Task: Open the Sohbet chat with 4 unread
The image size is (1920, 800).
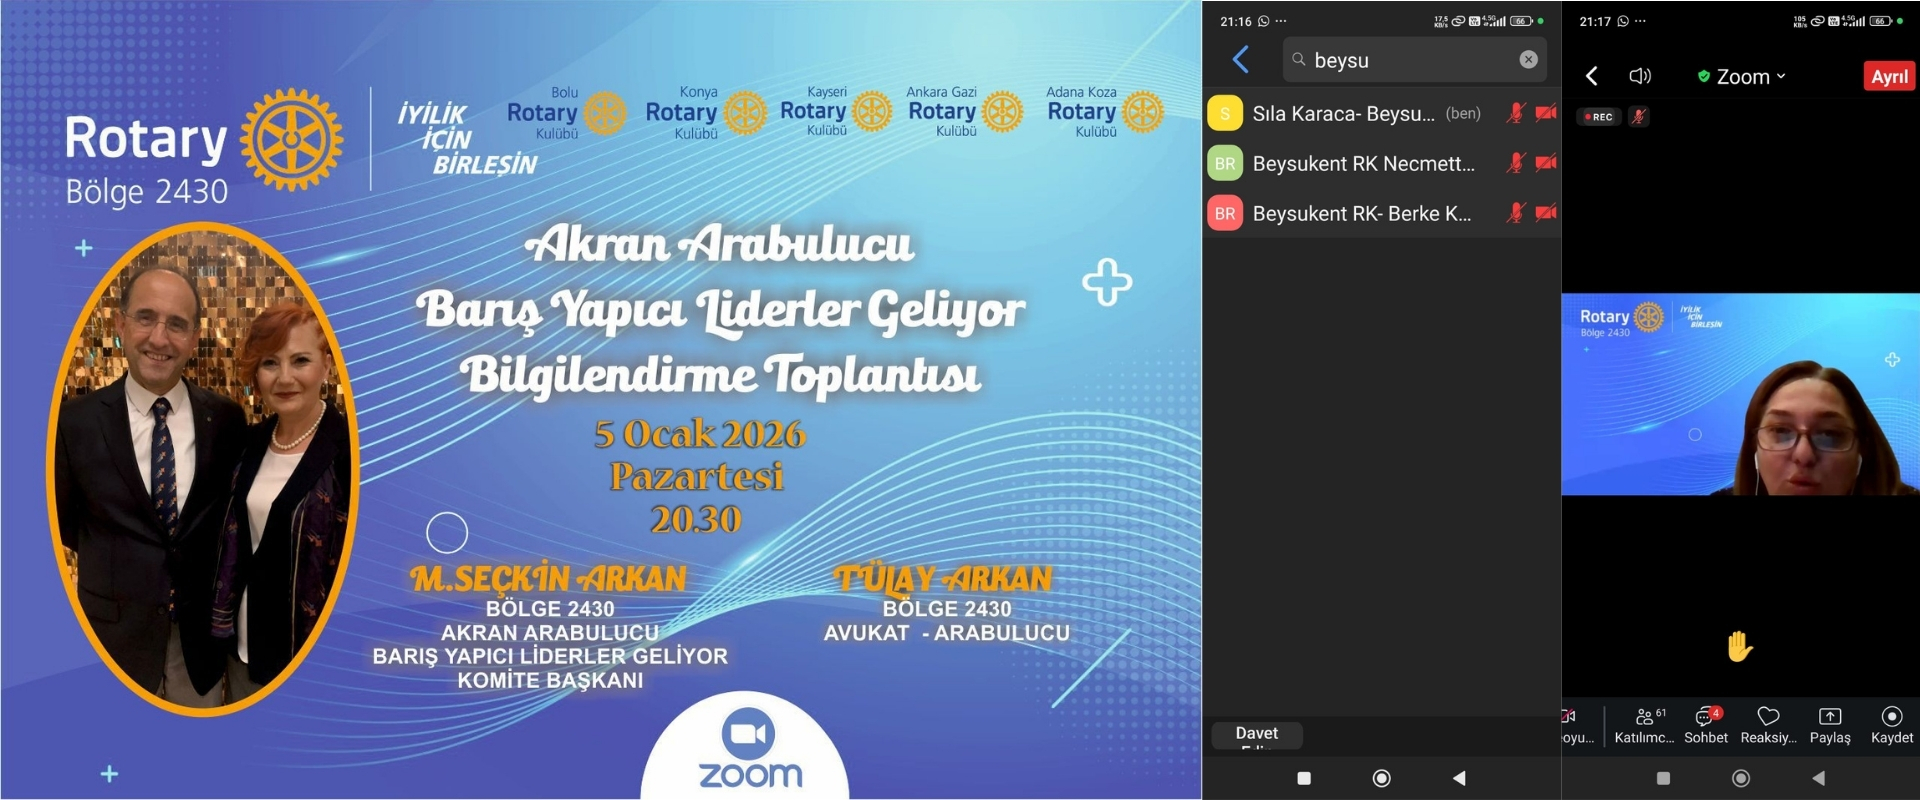Action: pyautogui.click(x=1706, y=725)
